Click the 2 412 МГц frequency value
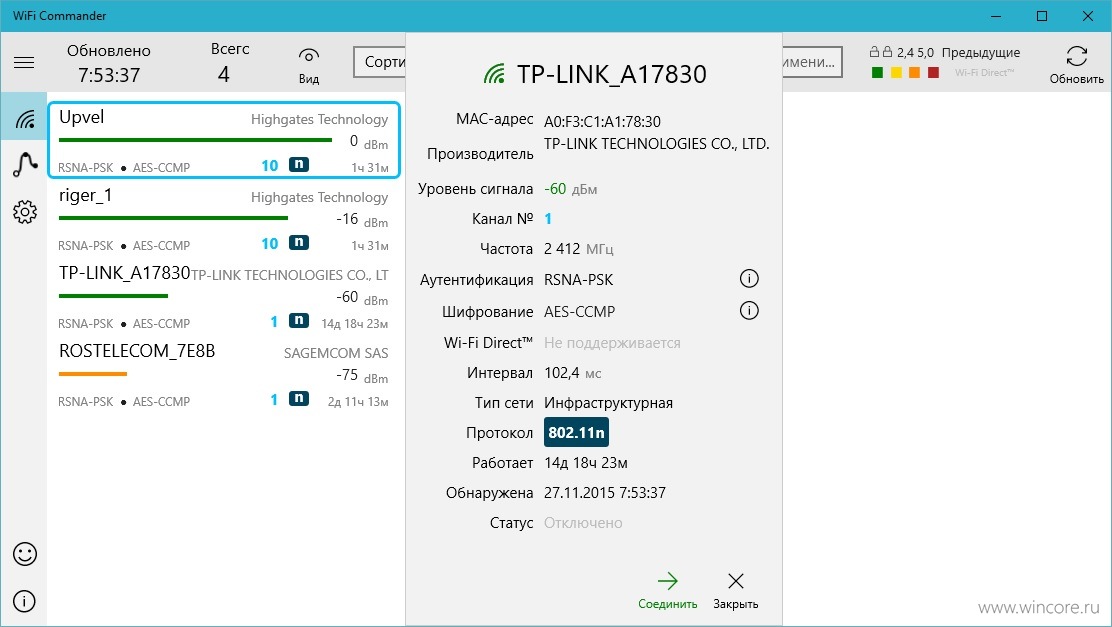 click(x=579, y=249)
